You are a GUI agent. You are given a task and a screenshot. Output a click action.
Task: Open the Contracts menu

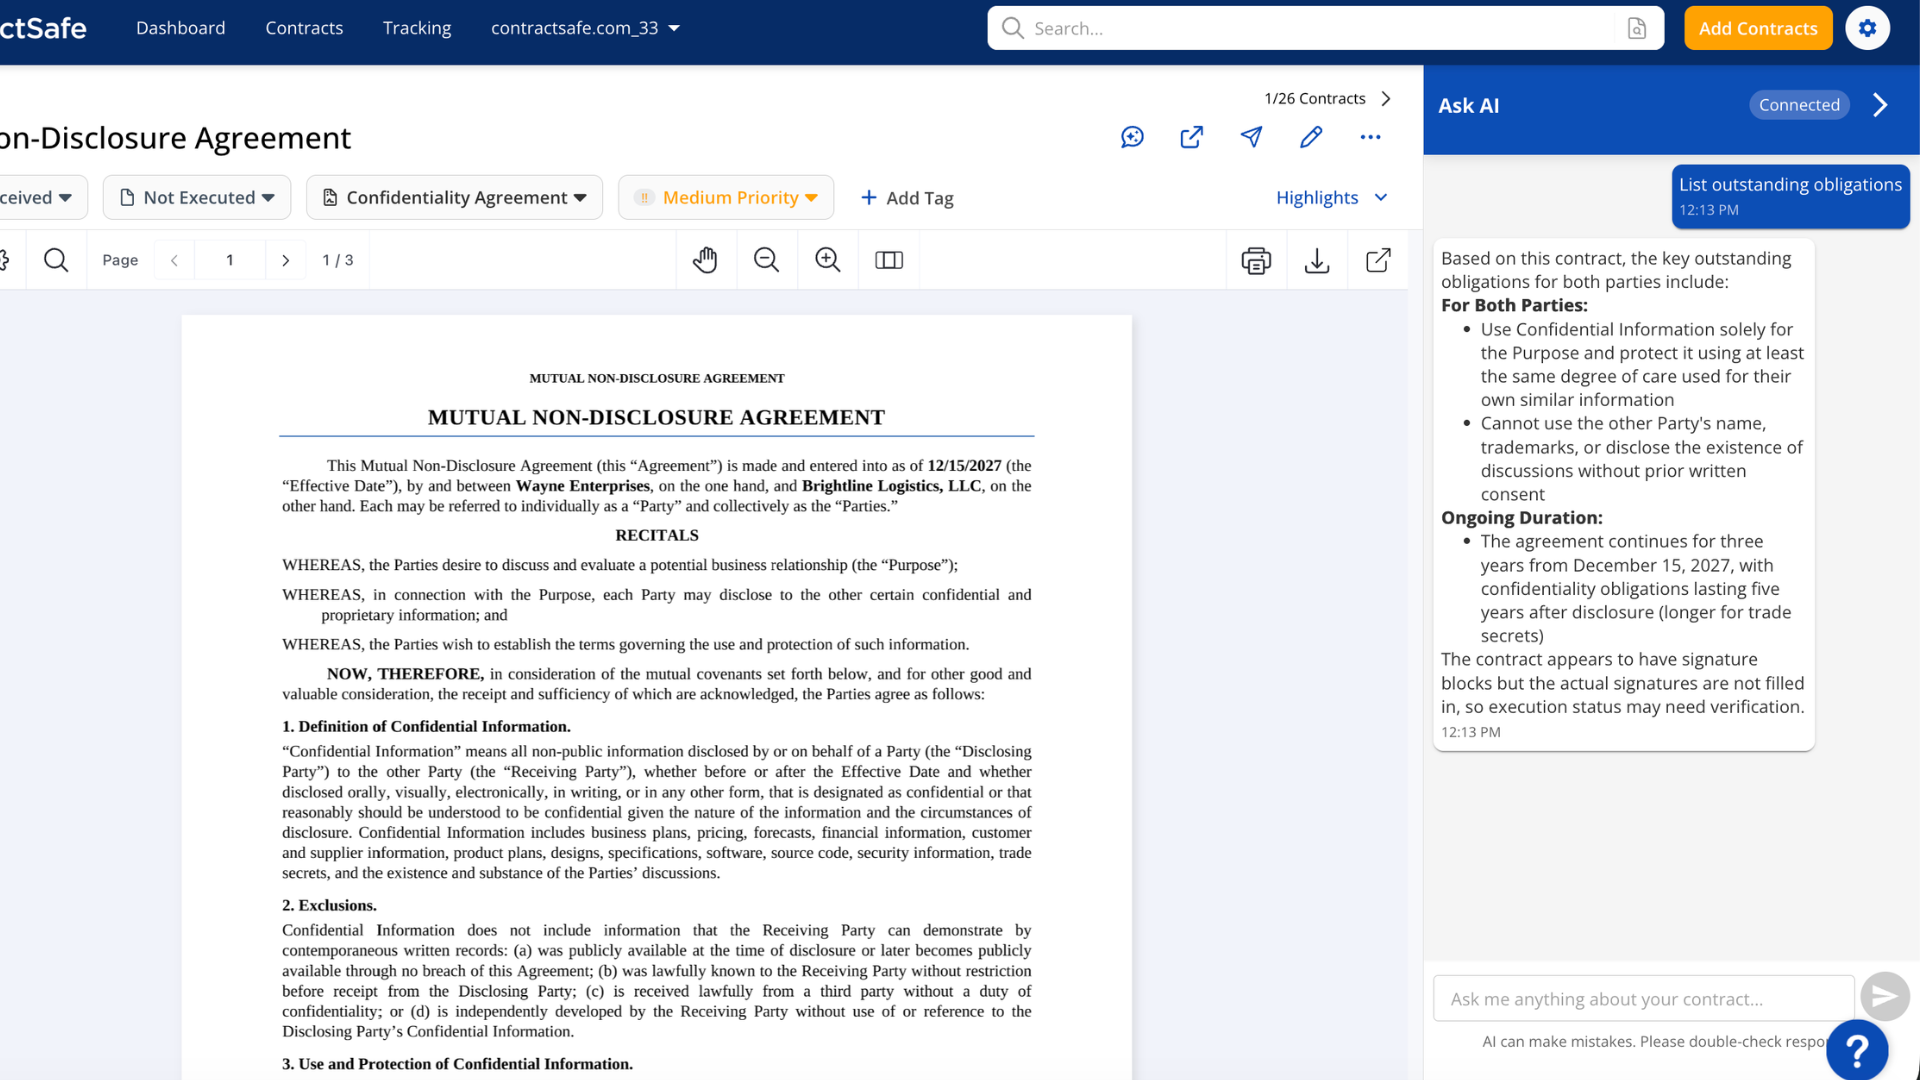click(304, 28)
